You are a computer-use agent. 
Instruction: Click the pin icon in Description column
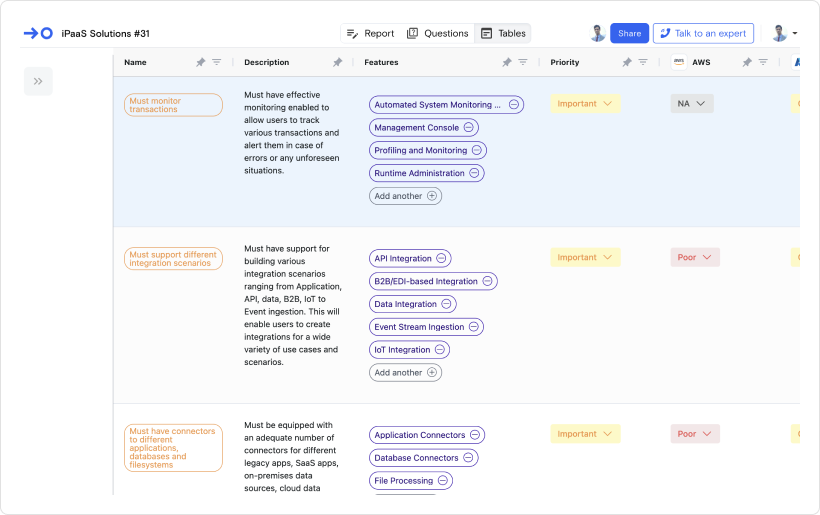[x=337, y=62]
